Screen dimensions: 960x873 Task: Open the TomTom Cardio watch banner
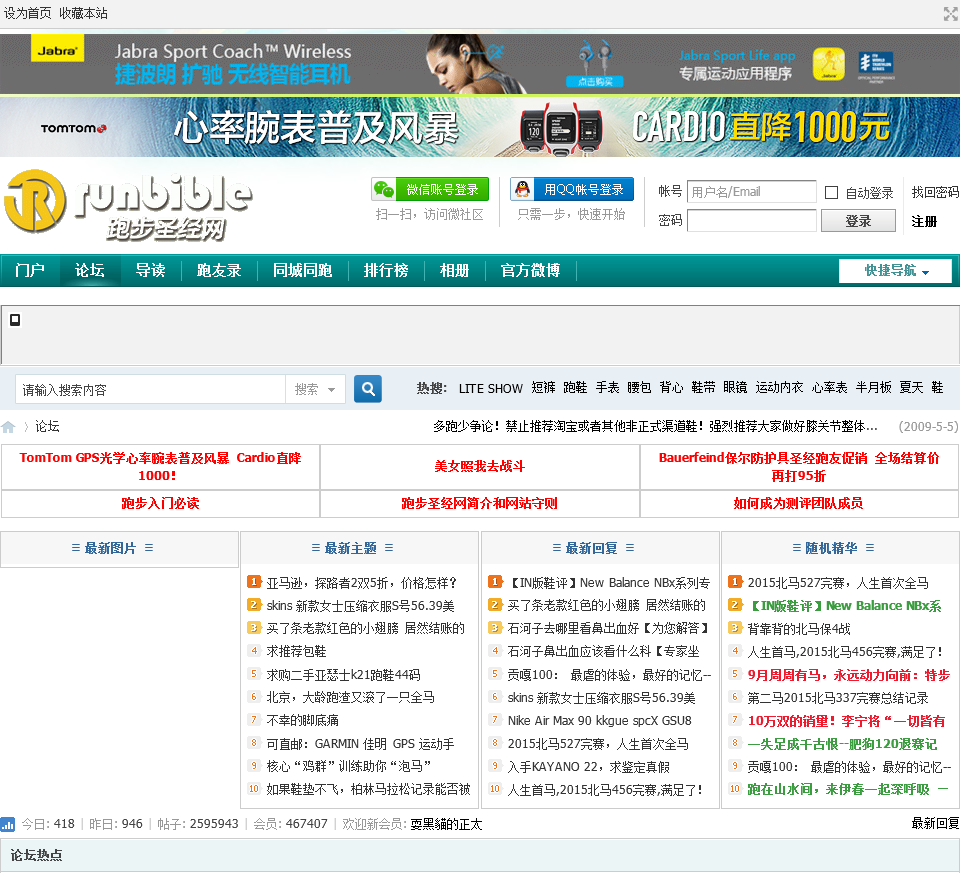pos(480,127)
